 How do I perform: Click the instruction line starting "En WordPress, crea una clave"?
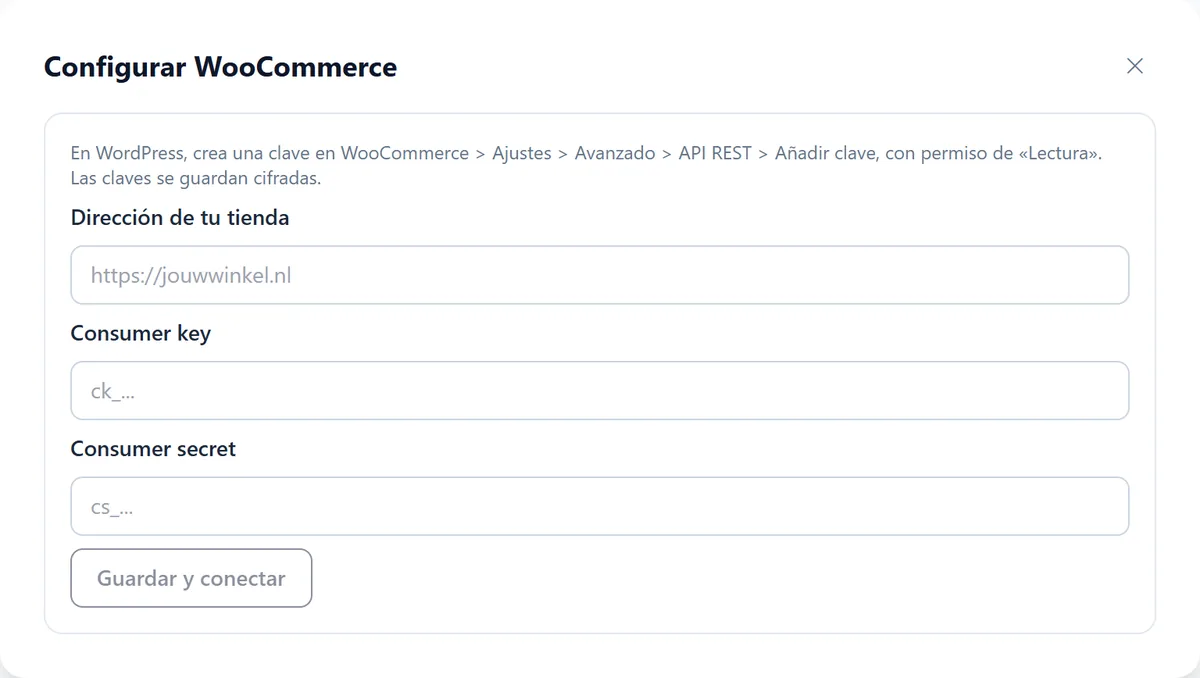coord(586,154)
